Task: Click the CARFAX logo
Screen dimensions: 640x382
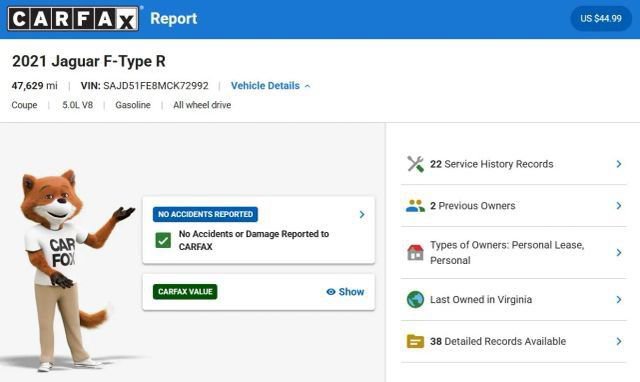Action: [x=73, y=19]
